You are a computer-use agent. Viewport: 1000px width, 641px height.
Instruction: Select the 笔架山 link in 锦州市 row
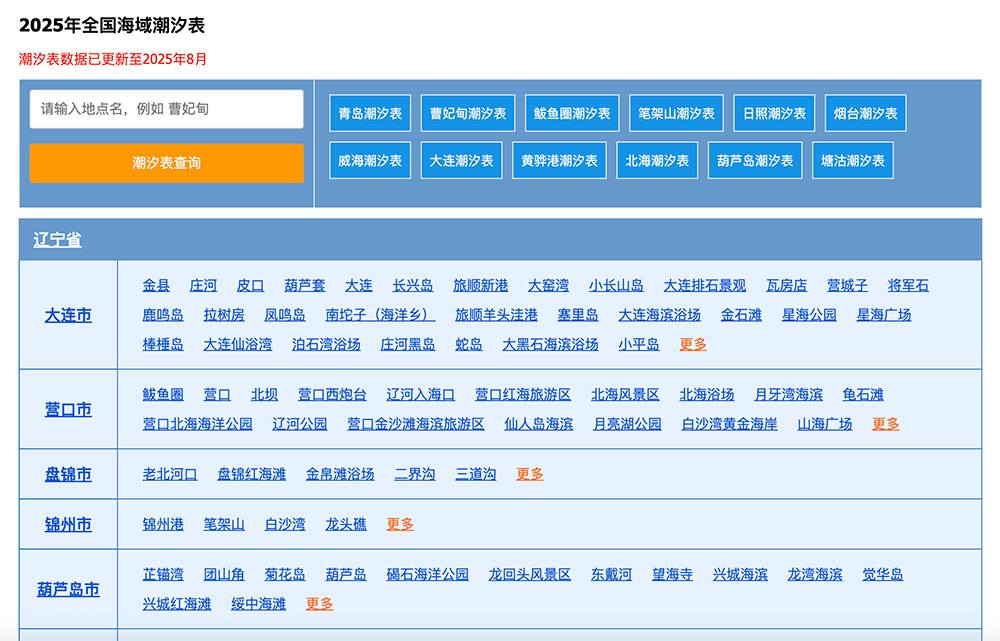pos(224,524)
